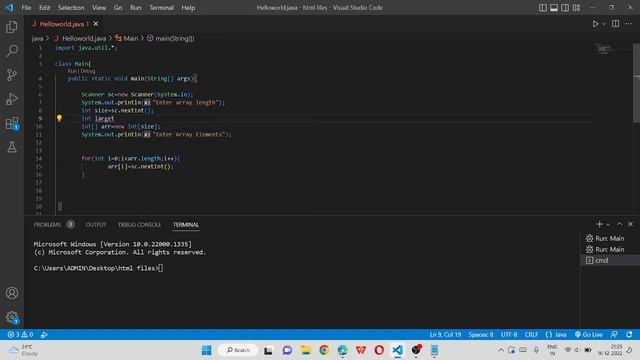640x360 pixels.
Task: Open run options dropdown beside play button
Action: pyautogui.click(x=604, y=24)
